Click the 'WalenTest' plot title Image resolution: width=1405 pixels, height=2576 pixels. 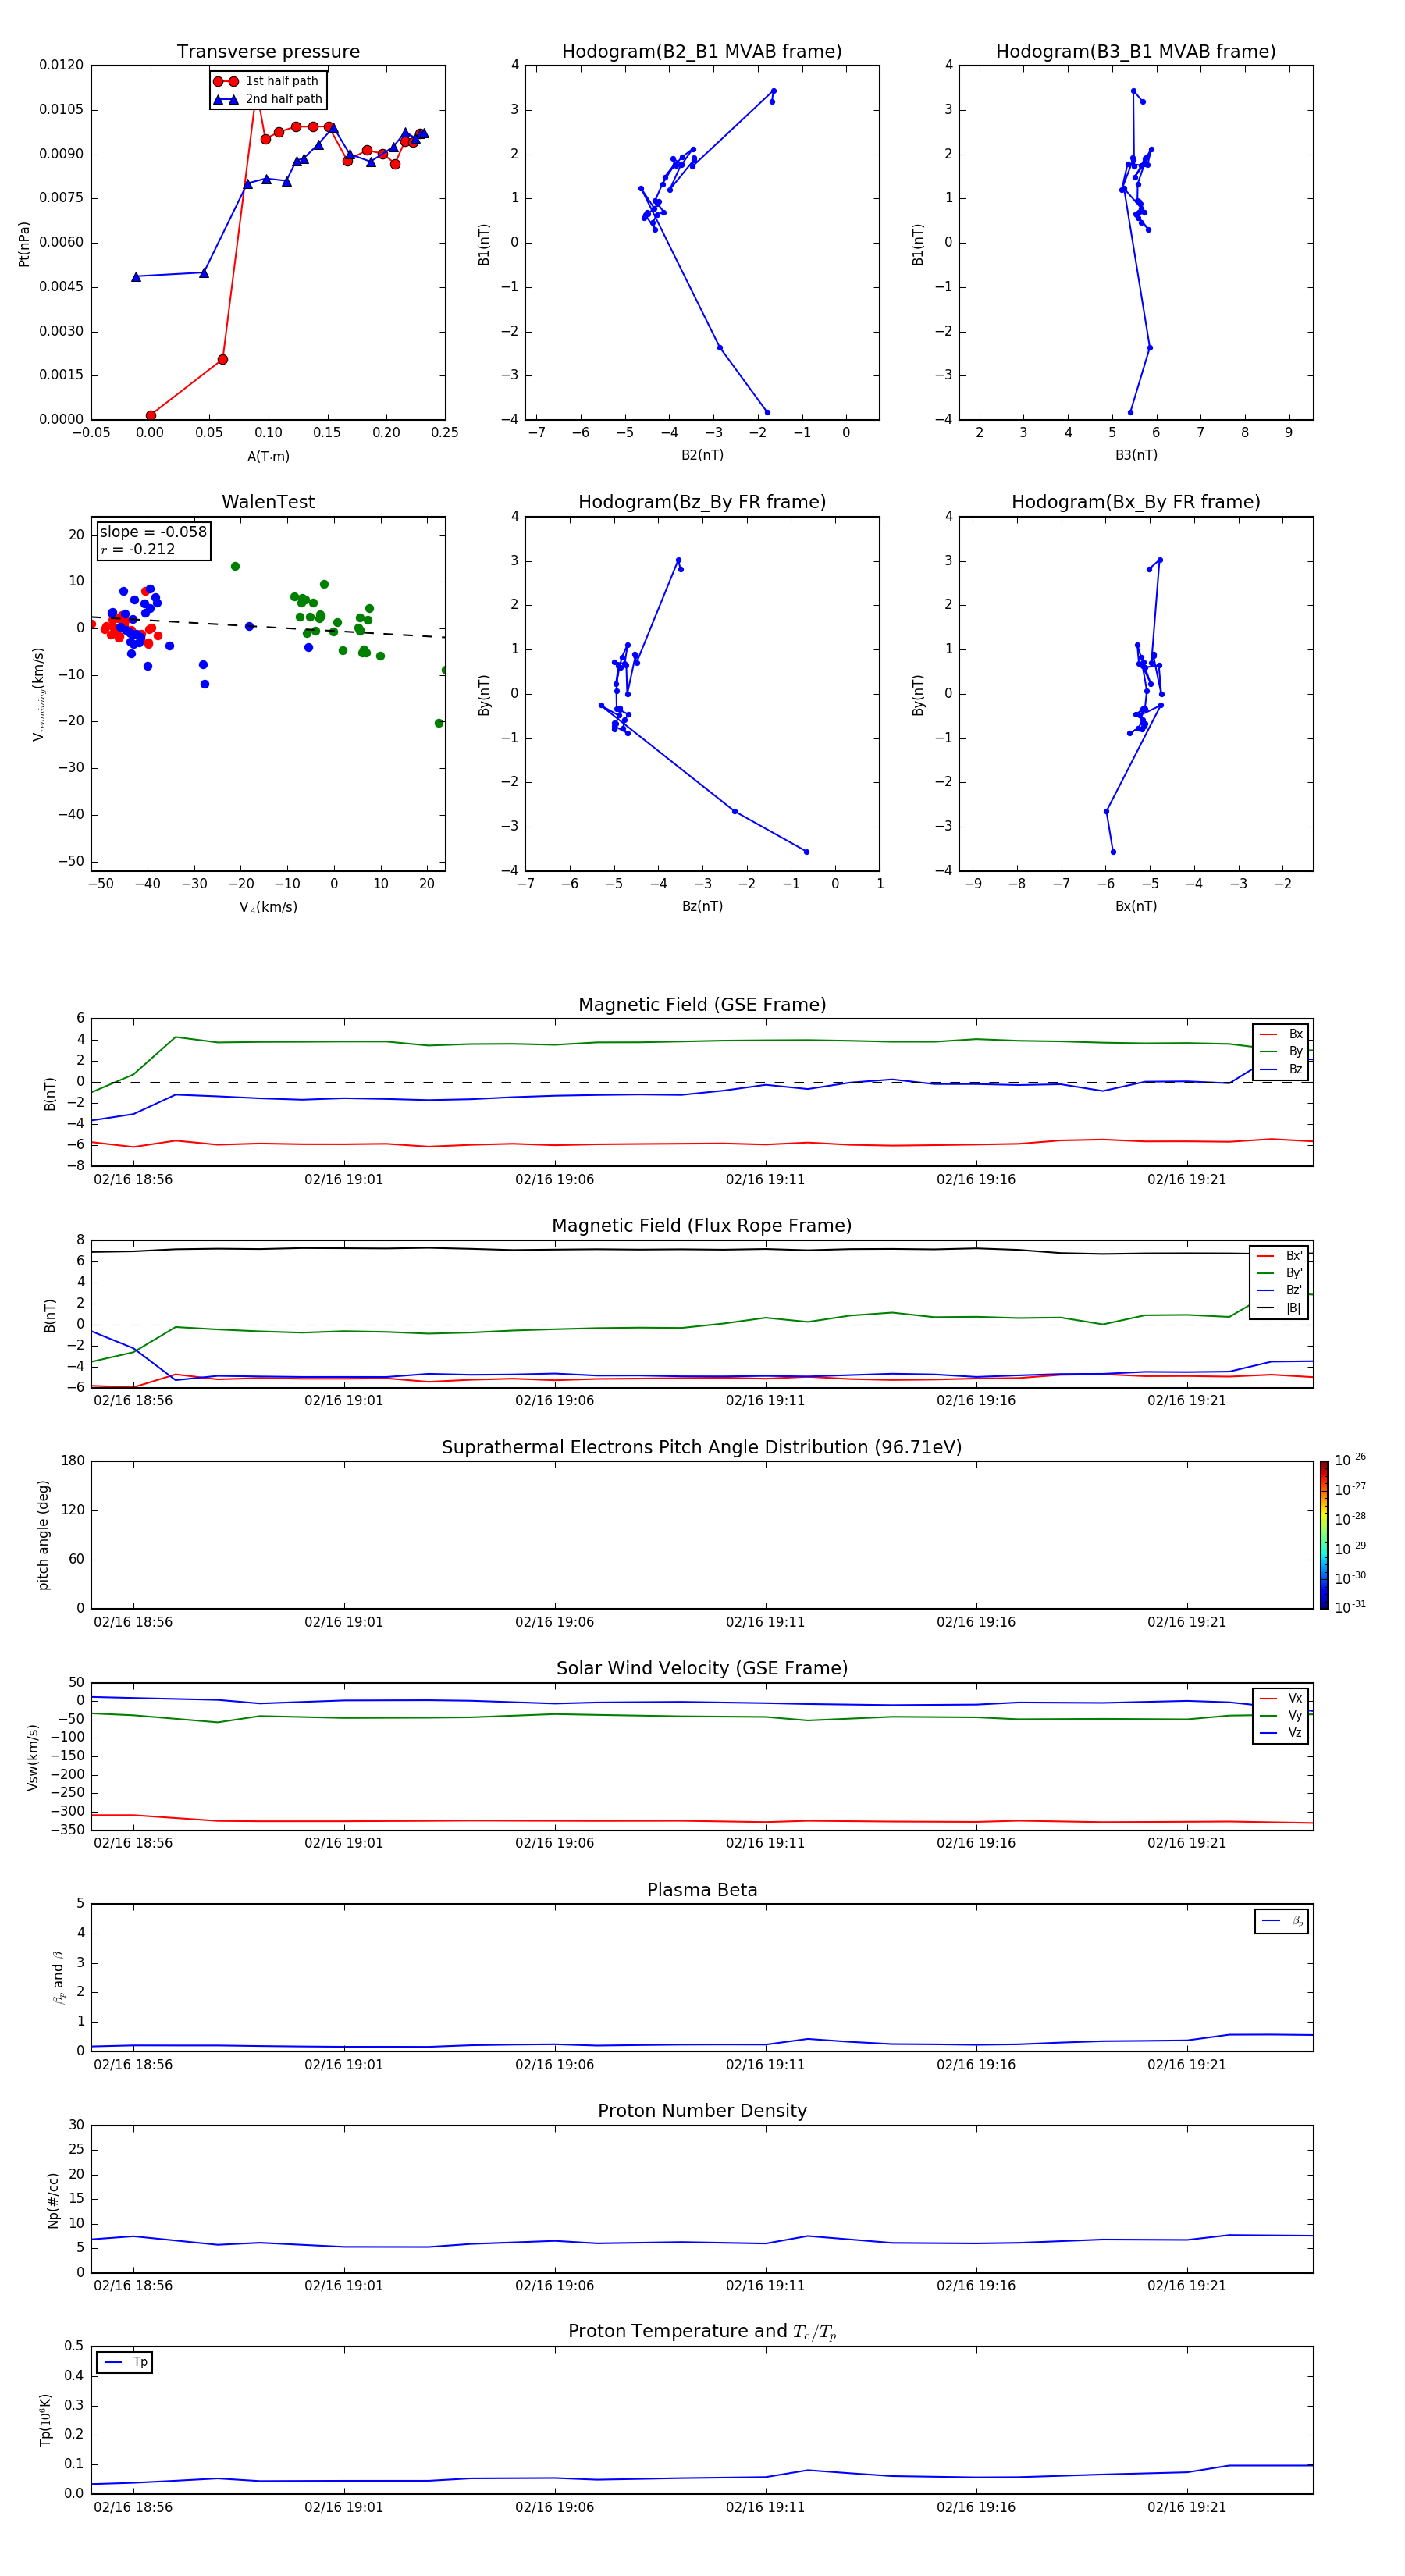tap(268, 502)
